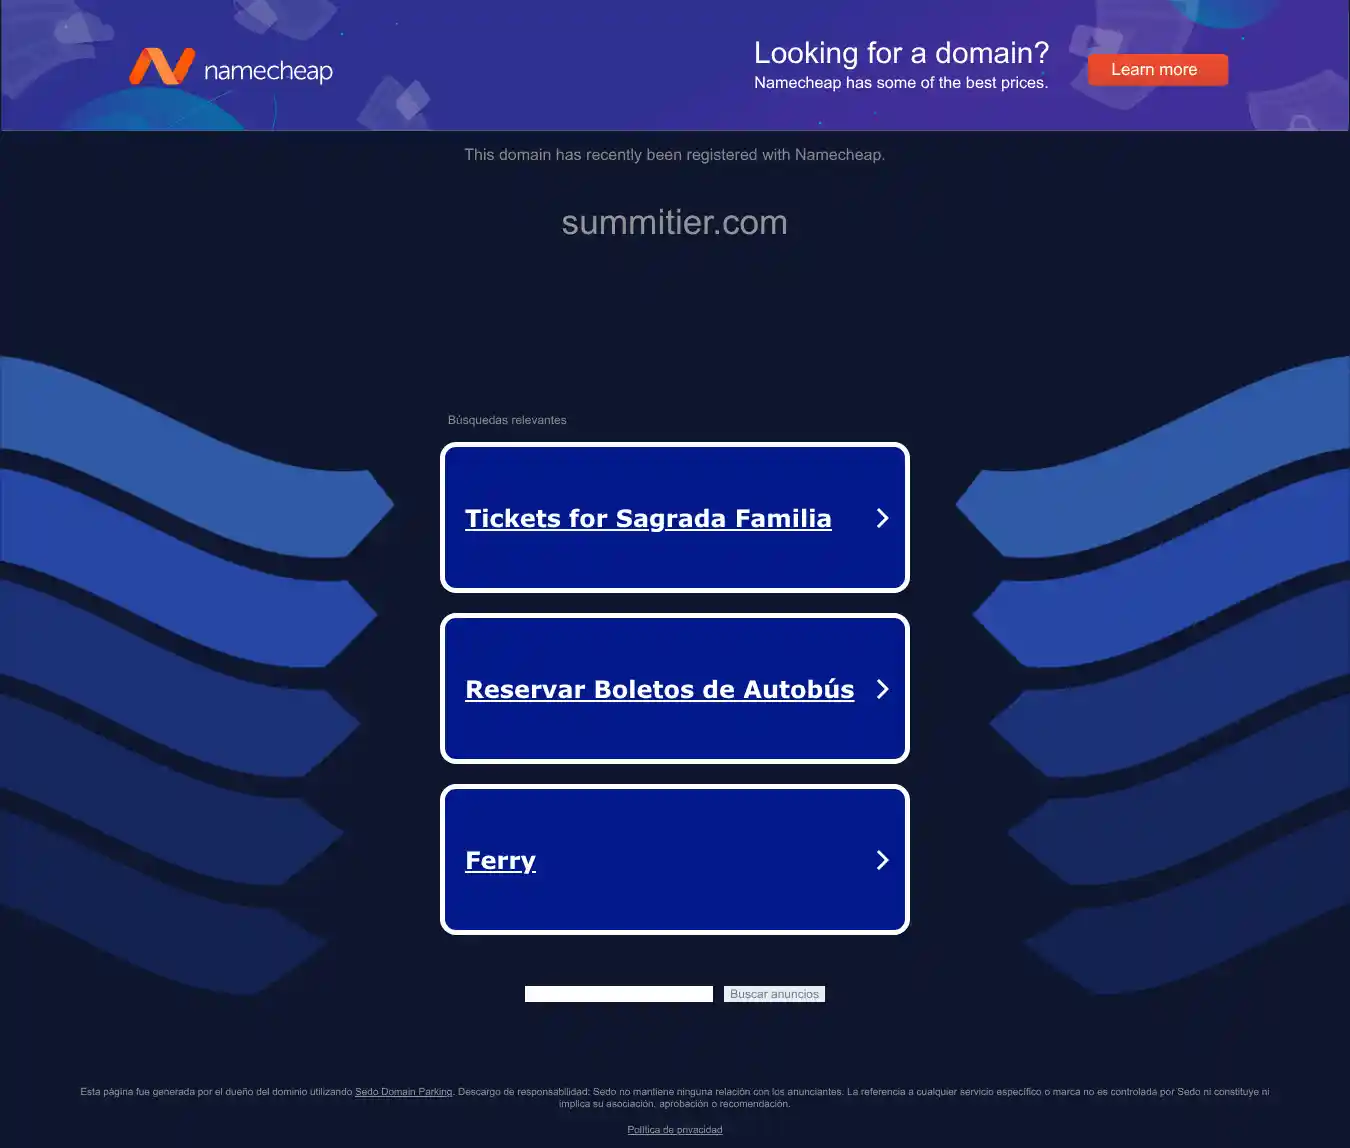Viewport: 1350px width, 1148px height.
Task: Open the Política de privacidad link
Action: [x=675, y=1130]
